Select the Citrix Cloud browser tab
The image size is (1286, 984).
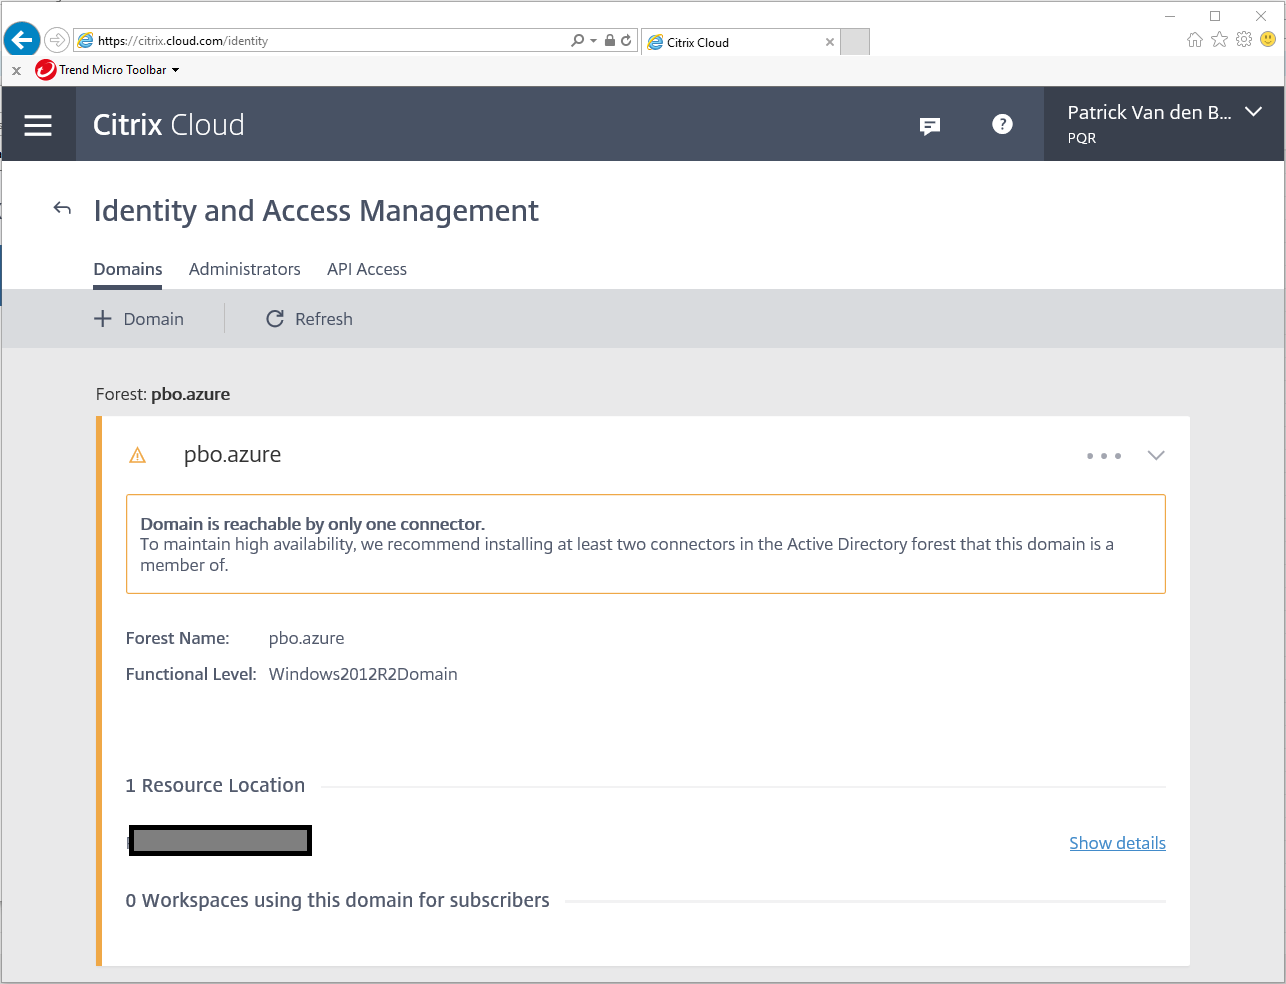click(x=740, y=42)
